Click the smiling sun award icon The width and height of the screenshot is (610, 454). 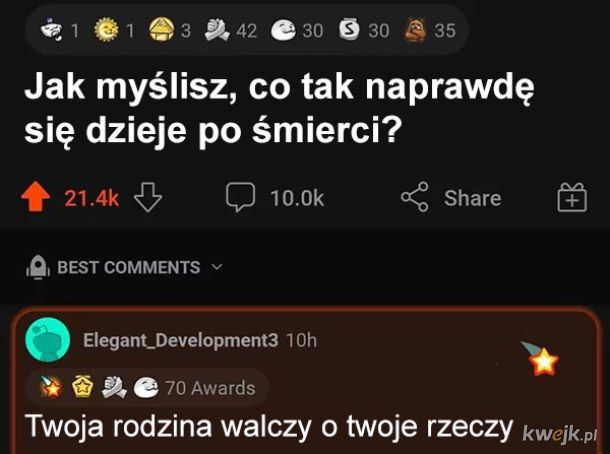[107, 30]
